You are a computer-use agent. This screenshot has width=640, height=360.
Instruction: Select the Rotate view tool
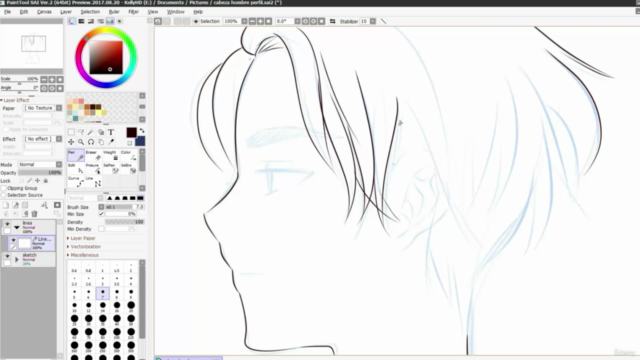pyautogui.click(x=91, y=142)
